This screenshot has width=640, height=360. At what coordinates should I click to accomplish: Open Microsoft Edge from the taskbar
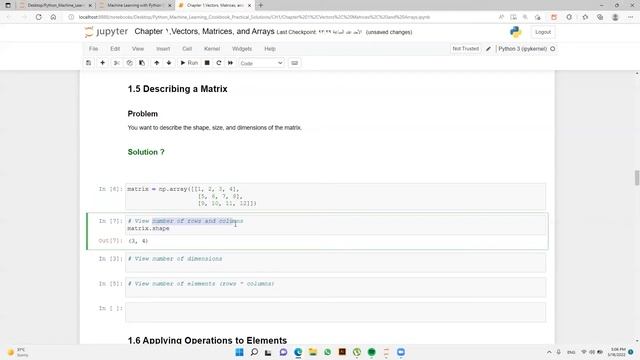point(298,352)
